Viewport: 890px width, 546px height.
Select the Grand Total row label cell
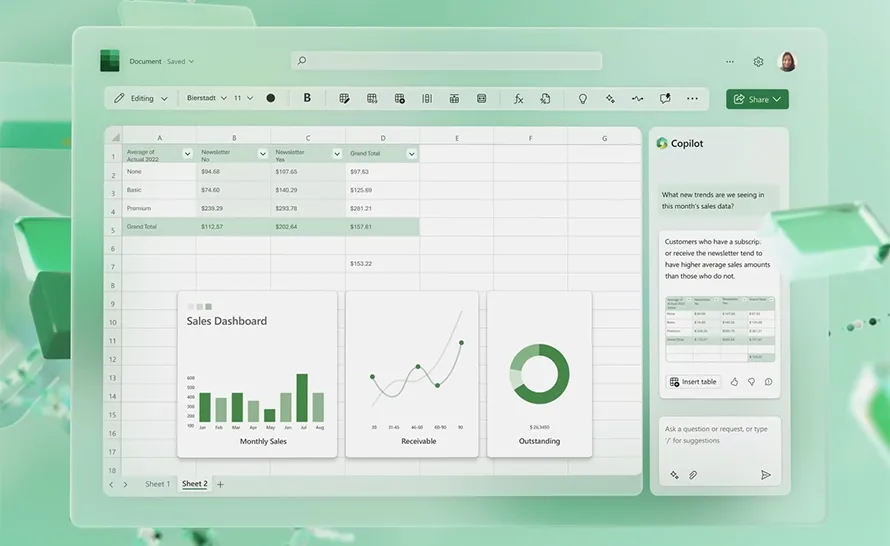coord(159,227)
